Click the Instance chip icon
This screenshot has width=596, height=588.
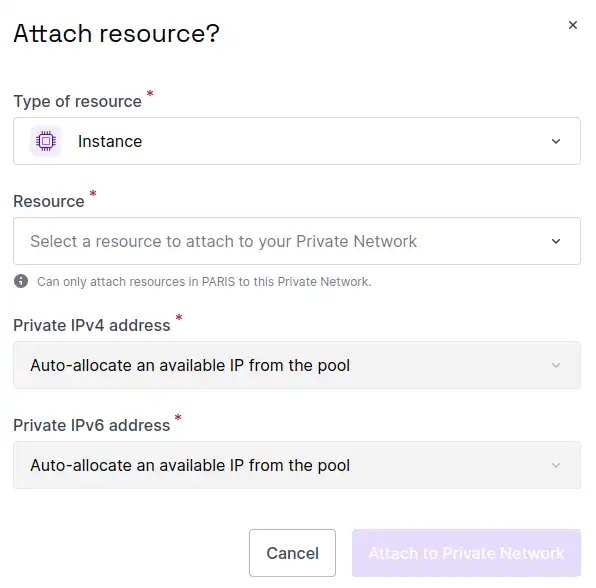46,141
